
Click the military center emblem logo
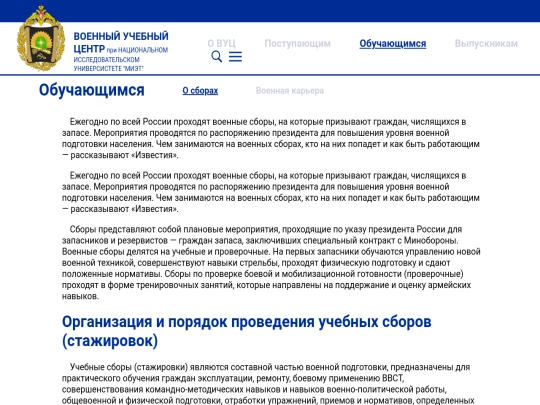click(41, 38)
